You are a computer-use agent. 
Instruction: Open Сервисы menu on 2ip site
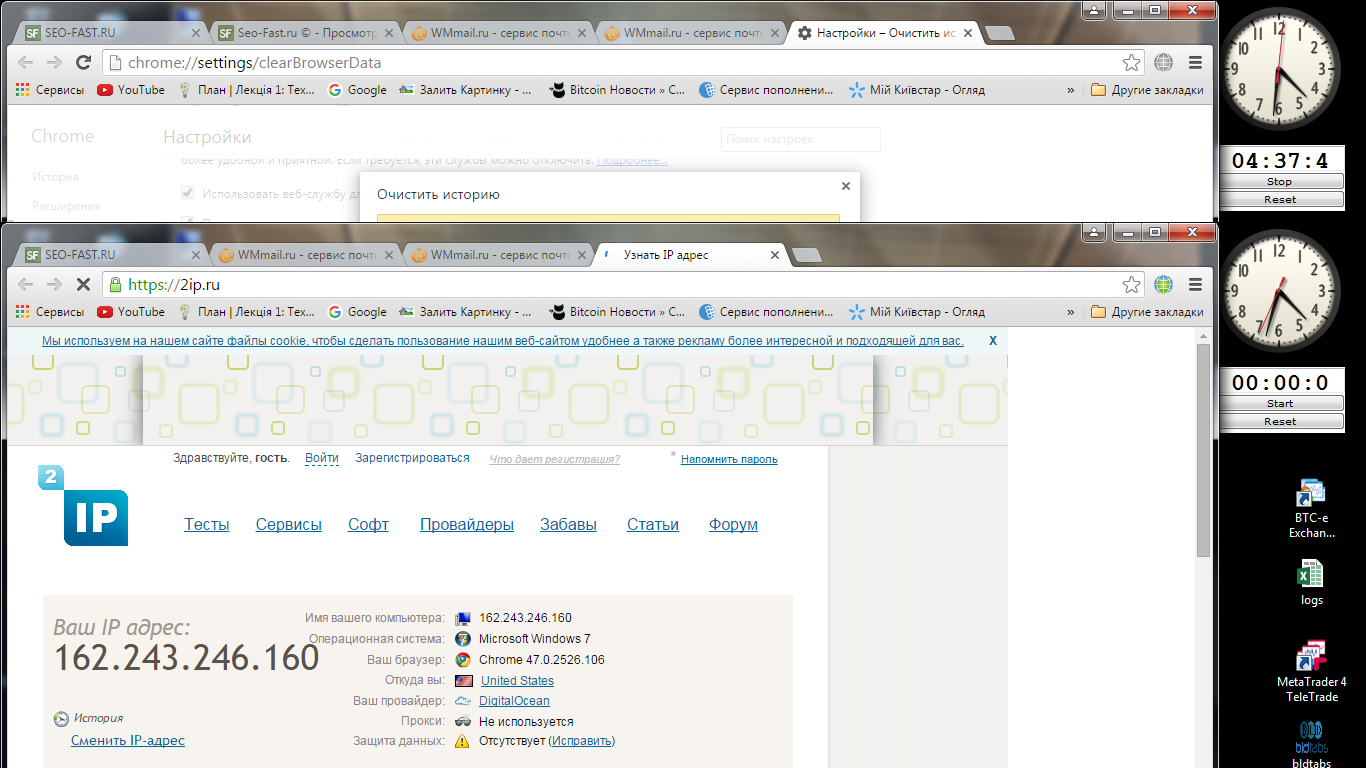coord(289,524)
